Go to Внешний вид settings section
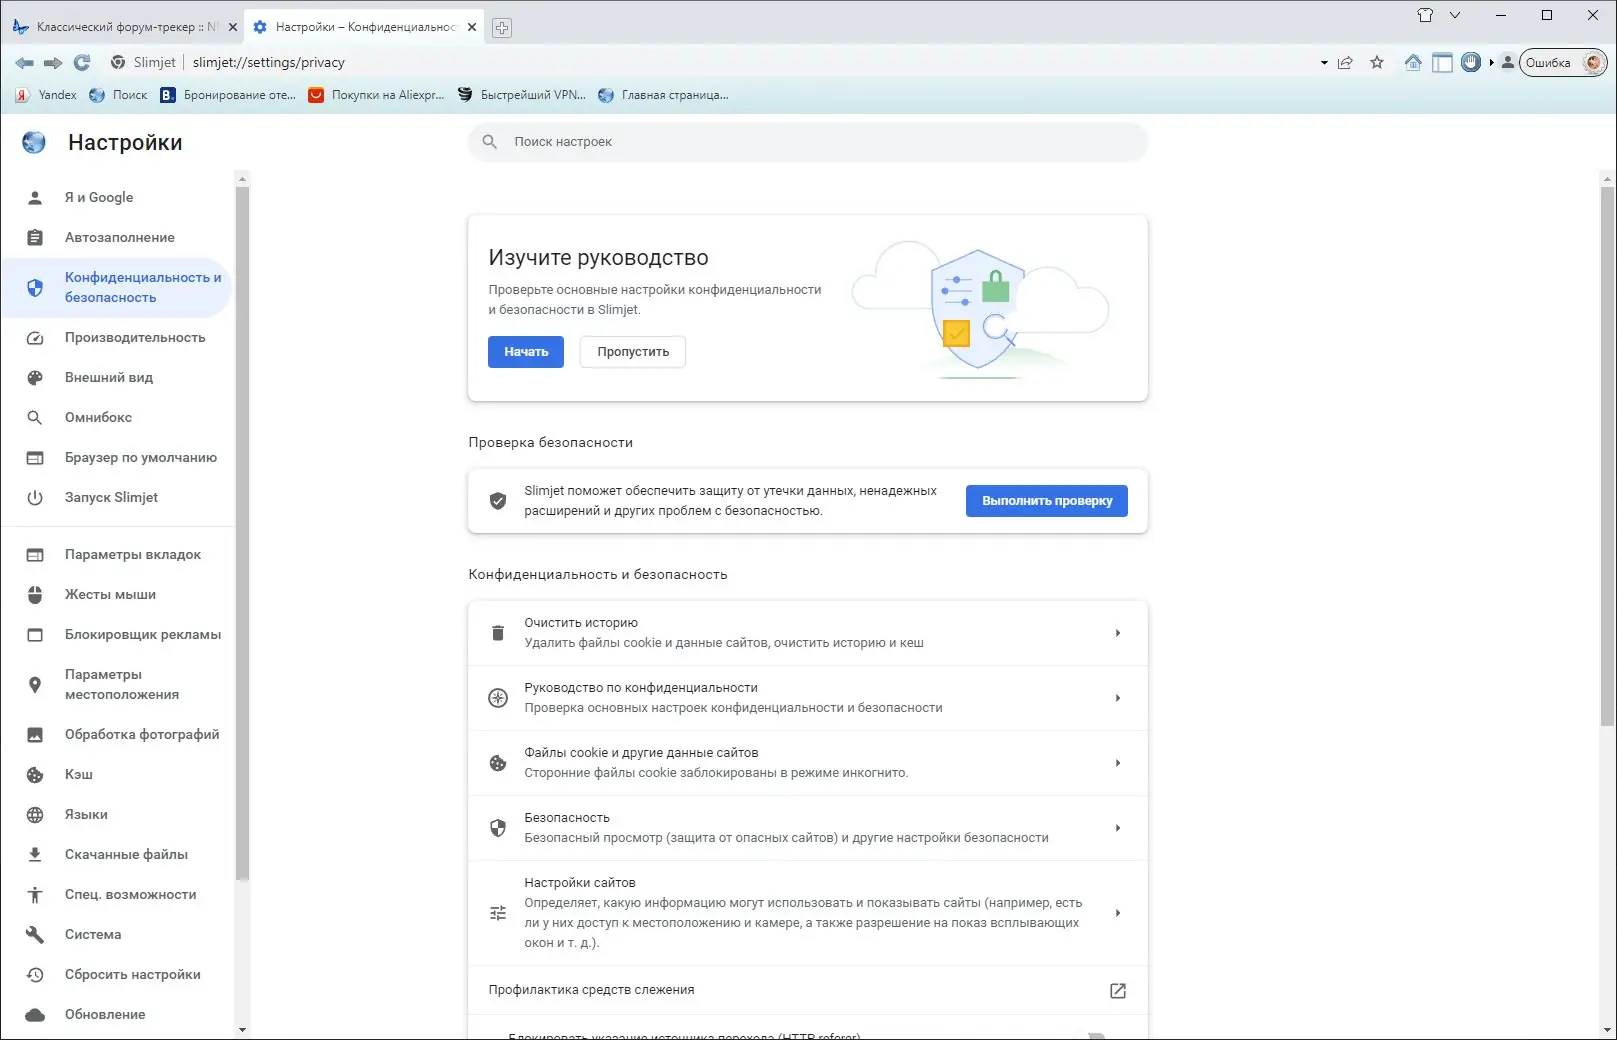This screenshot has width=1617, height=1040. (117, 377)
